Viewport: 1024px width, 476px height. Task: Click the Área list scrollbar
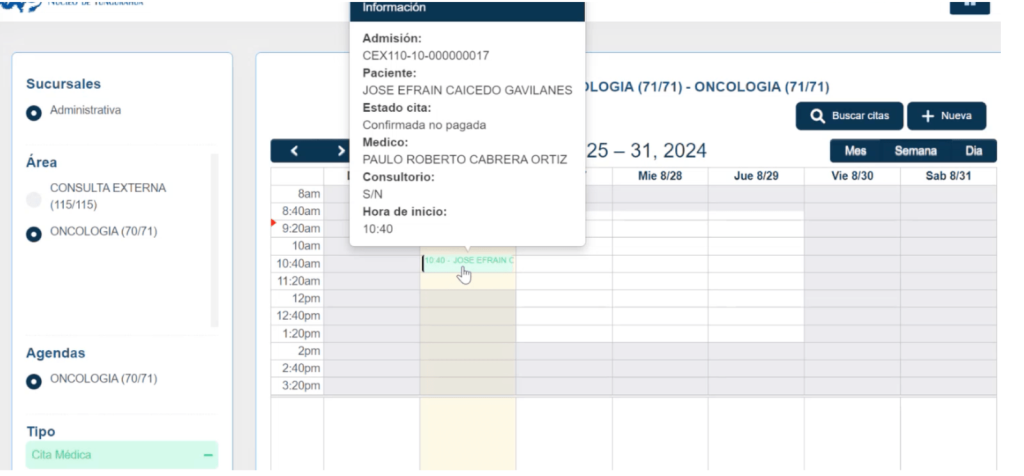coord(213,240)
